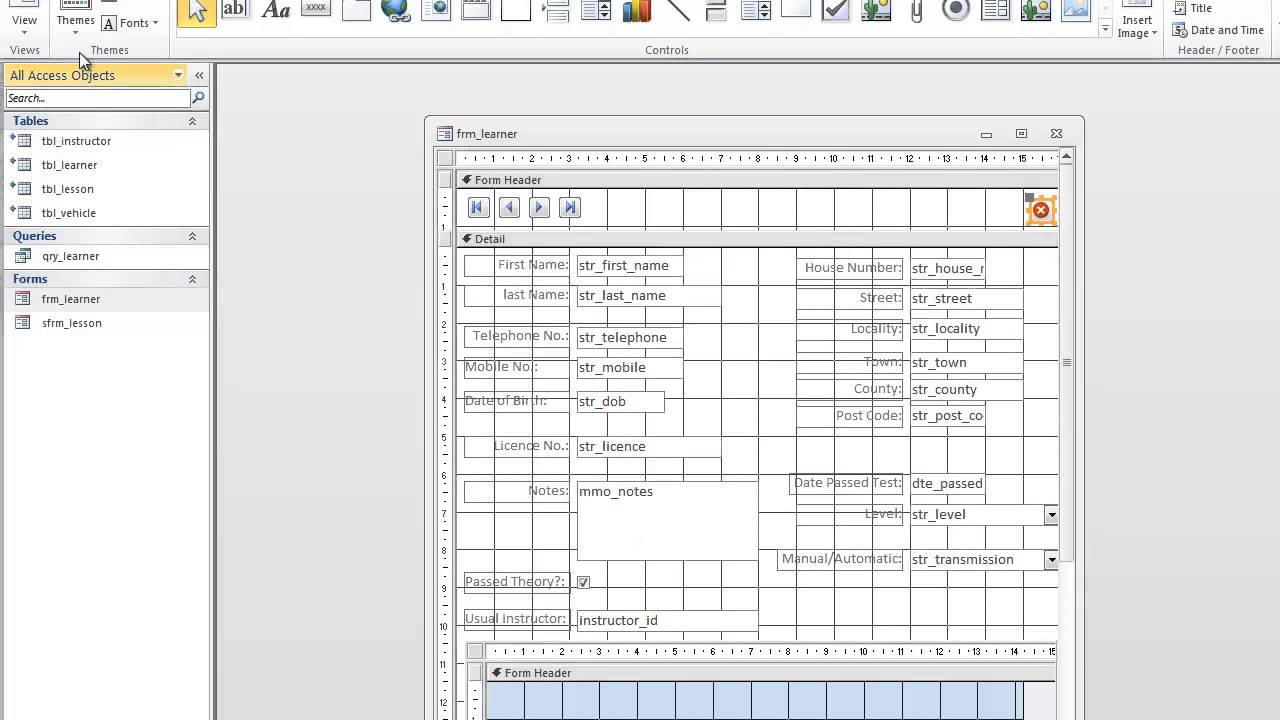
Task: Select the Check Box control tool
Action: pyautogui.click(x=836, y=10)
